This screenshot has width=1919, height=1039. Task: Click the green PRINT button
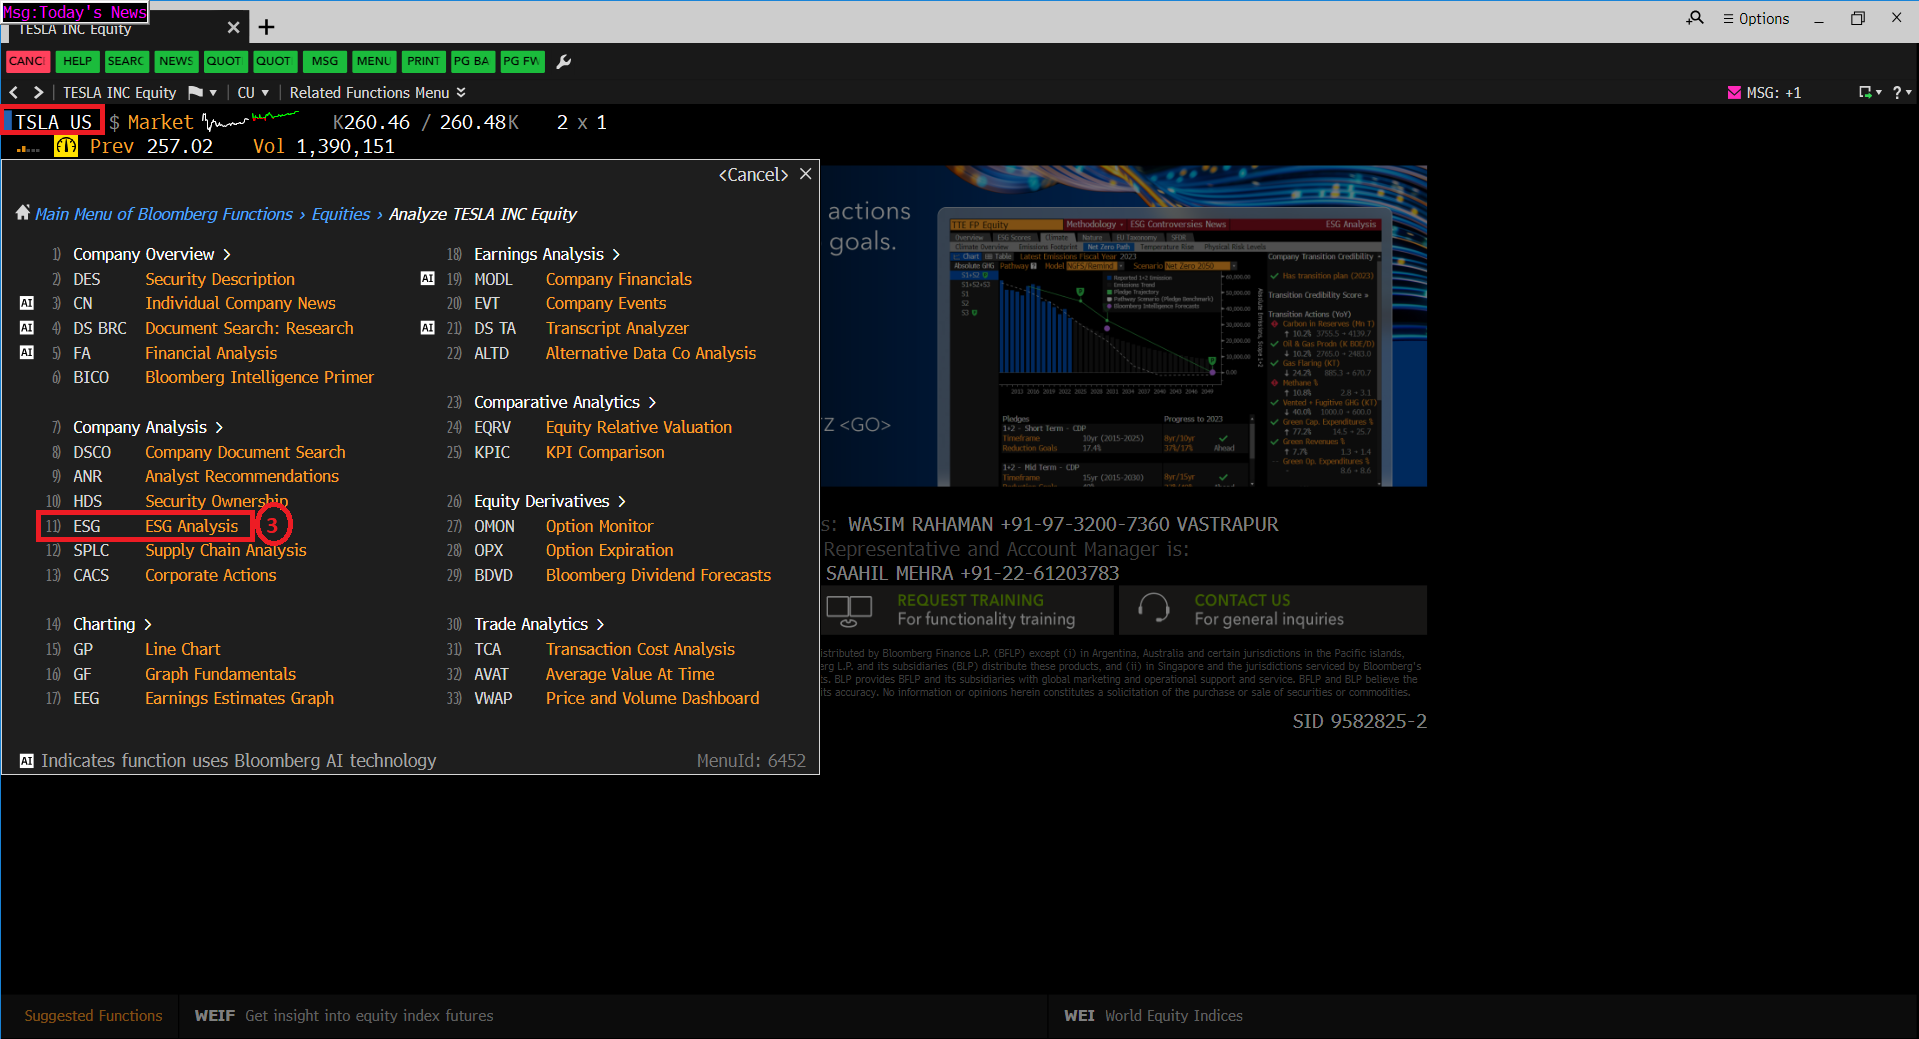[x=423, y=61]
